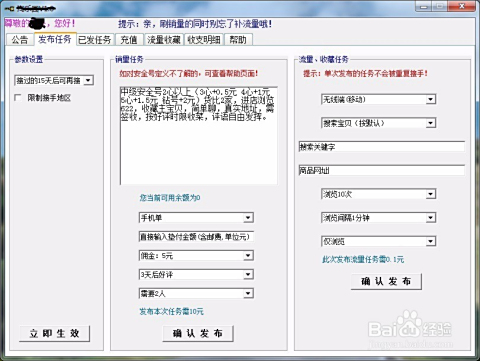Click the application icon in title bar
This screenshot has height=361, width=480.
point(9,9)
